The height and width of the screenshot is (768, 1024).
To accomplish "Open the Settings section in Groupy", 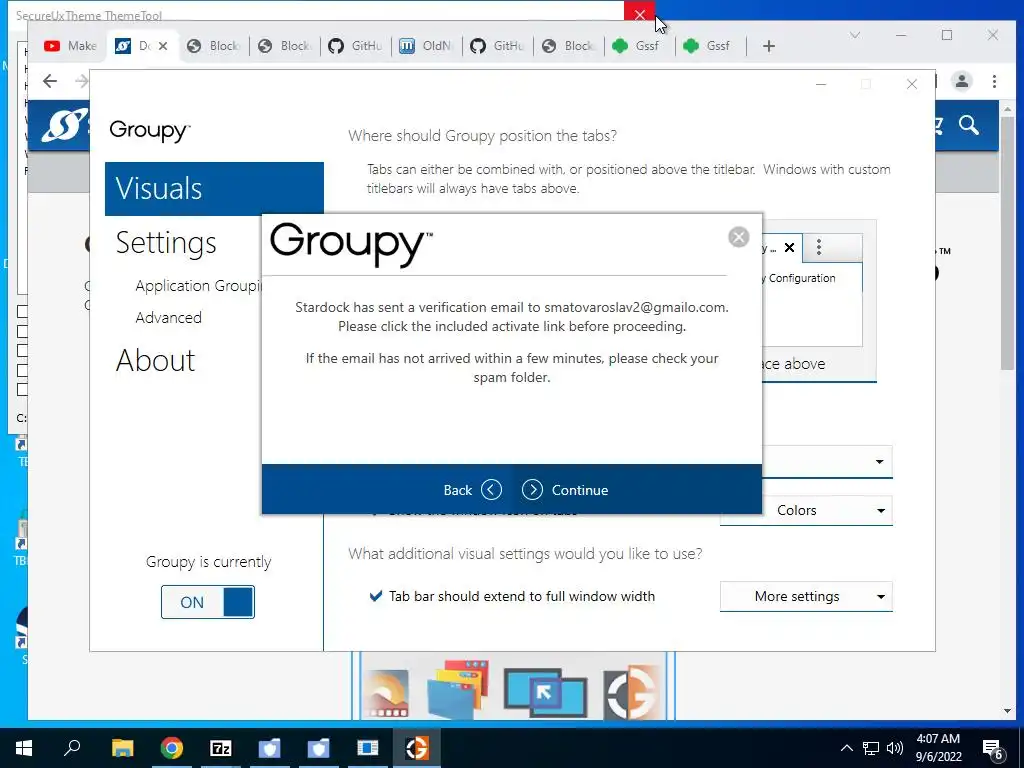I will [x=166, y=242].
